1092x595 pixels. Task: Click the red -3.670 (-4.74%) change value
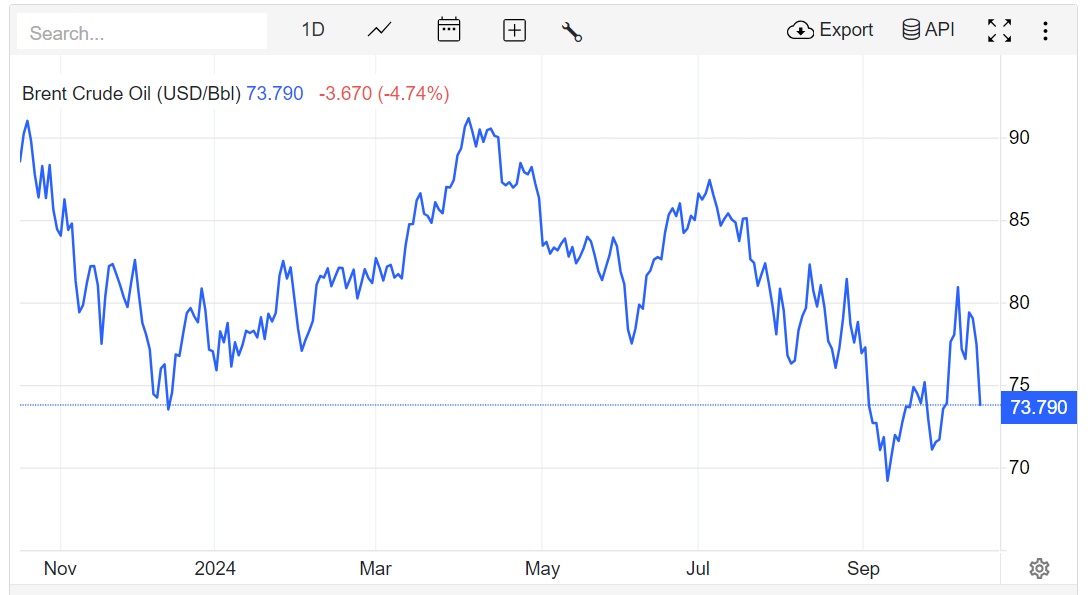coord(384,93)
